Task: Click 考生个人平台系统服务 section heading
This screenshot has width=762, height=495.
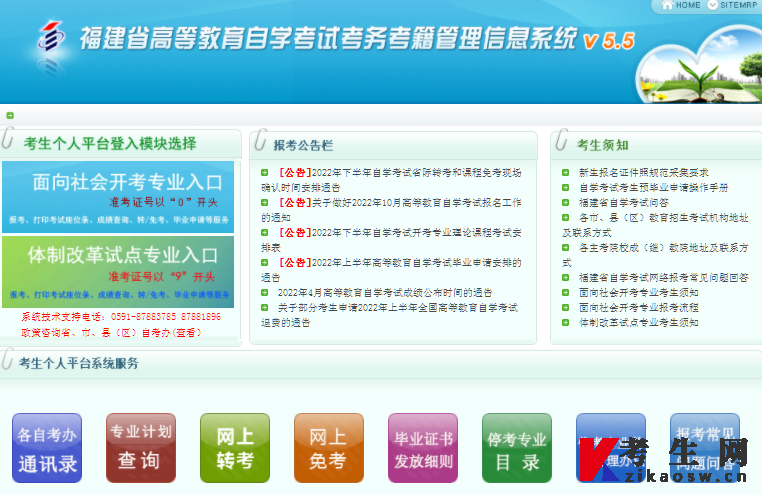Action: (79, 363)
